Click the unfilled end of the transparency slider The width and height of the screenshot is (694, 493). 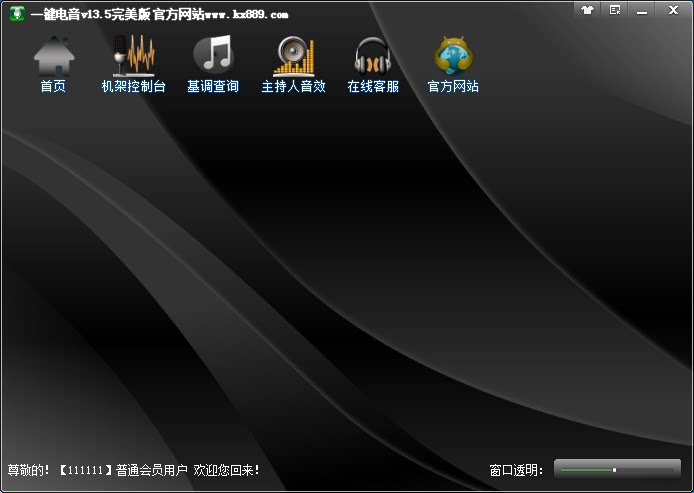(x=646, y=470)
